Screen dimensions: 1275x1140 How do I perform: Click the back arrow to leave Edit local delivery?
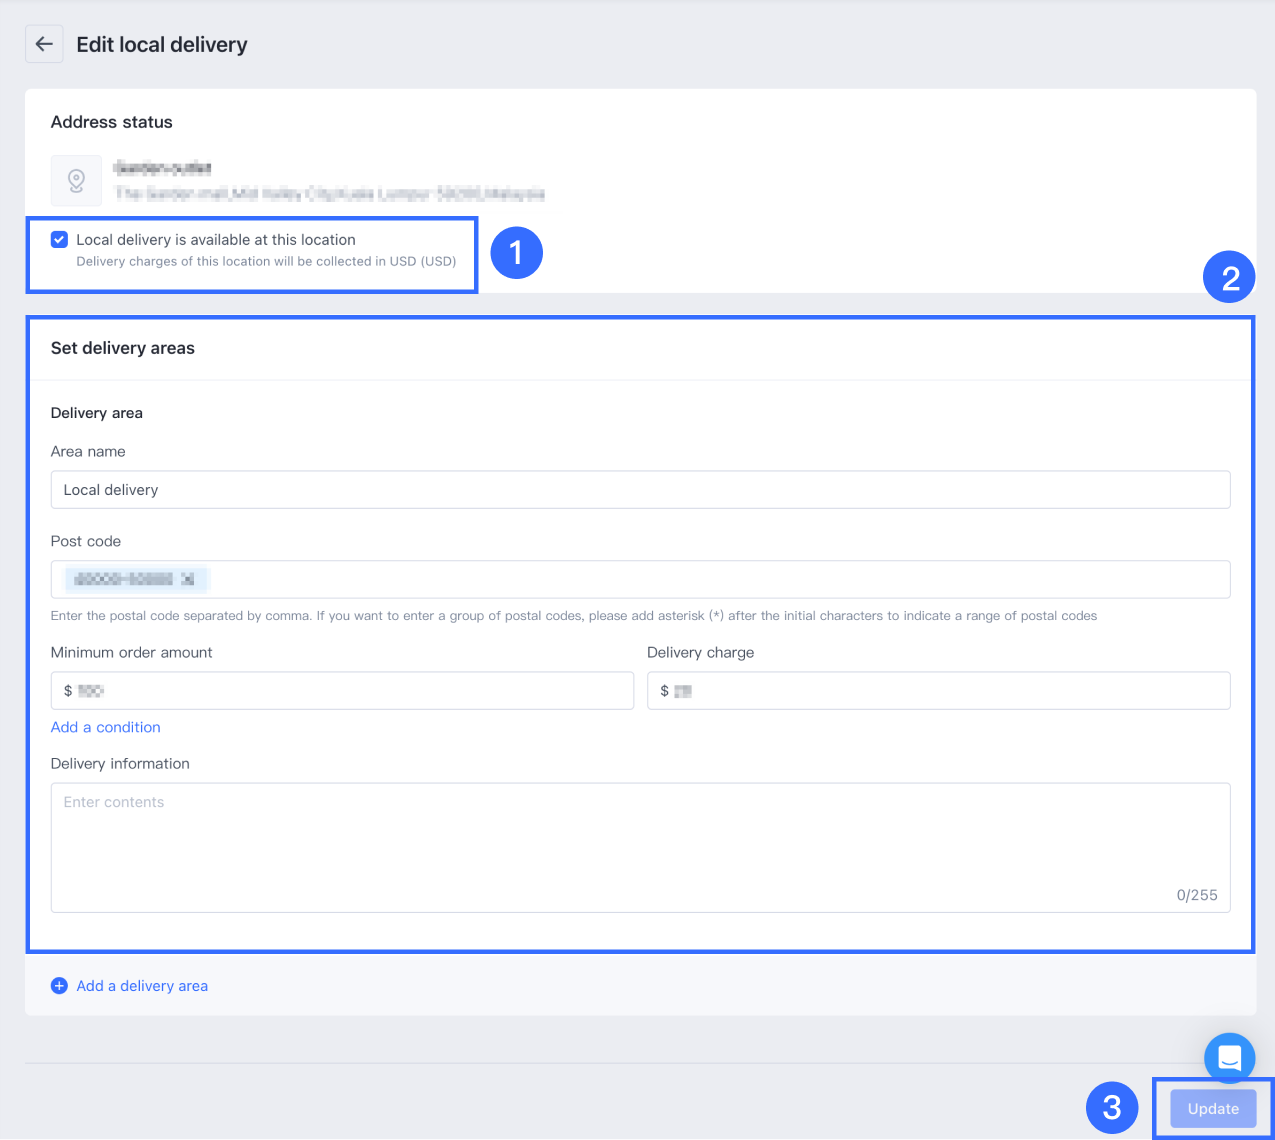tap(43, 43)
